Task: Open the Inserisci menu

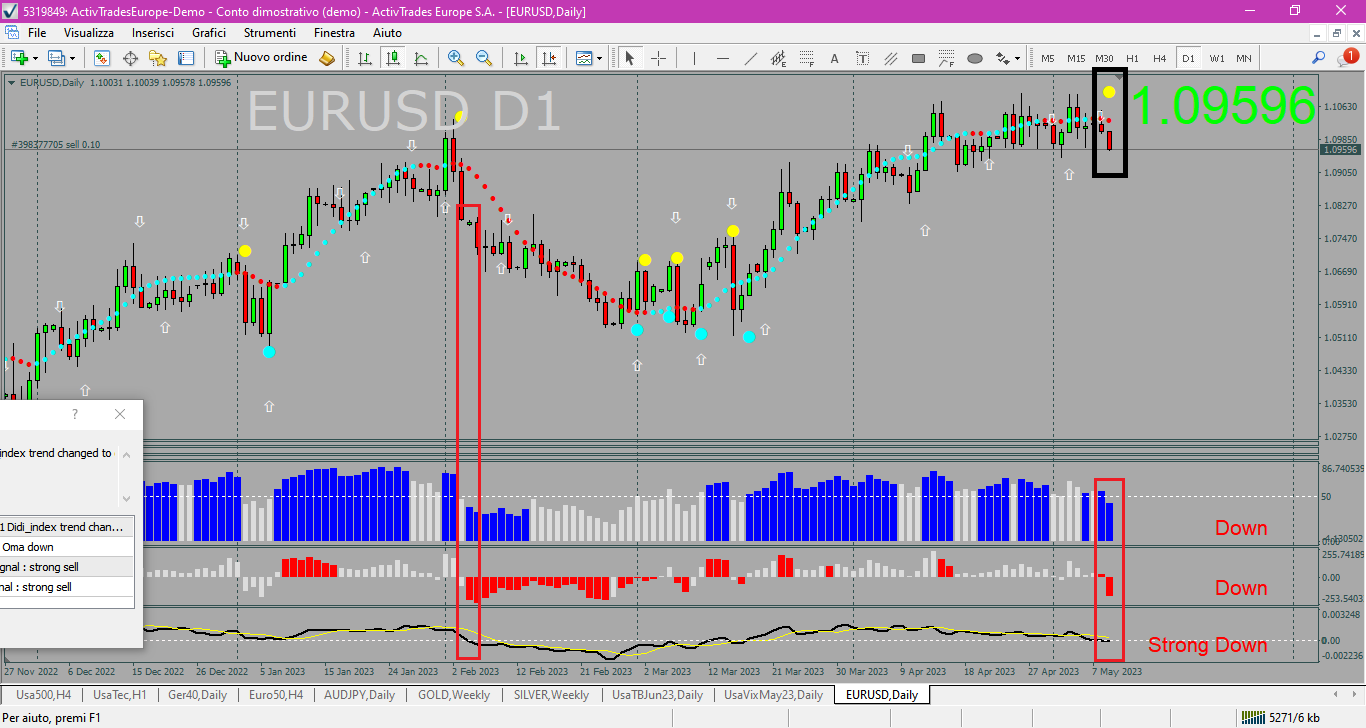Action: point(153,33)
